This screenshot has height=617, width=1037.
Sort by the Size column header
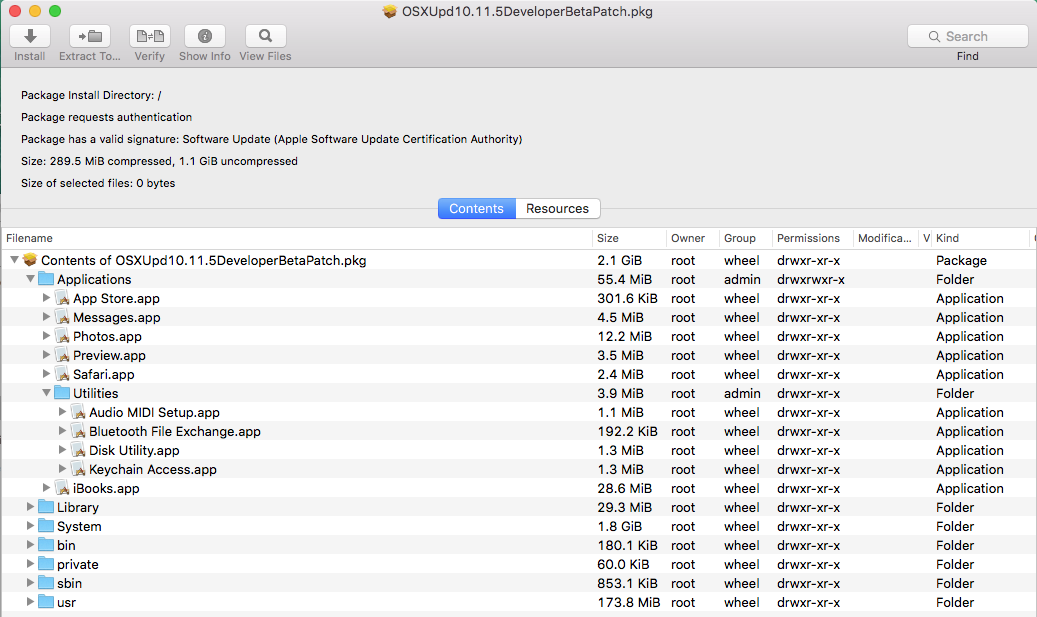click(629, 238)
